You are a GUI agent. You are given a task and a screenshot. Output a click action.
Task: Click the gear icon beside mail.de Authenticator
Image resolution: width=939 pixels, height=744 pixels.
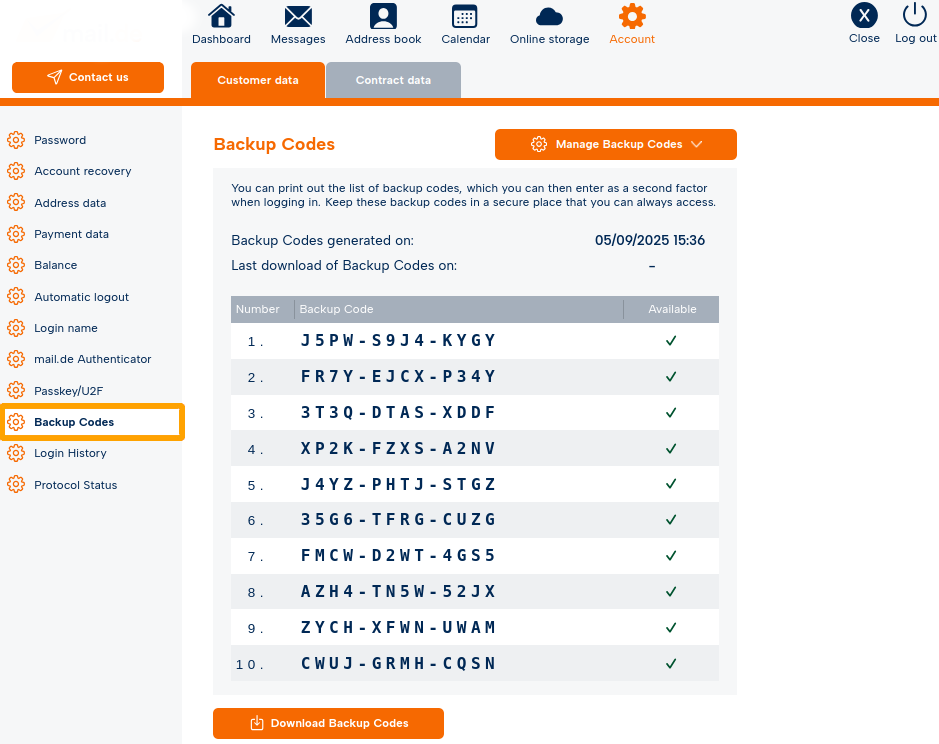[x=16, y=359]
